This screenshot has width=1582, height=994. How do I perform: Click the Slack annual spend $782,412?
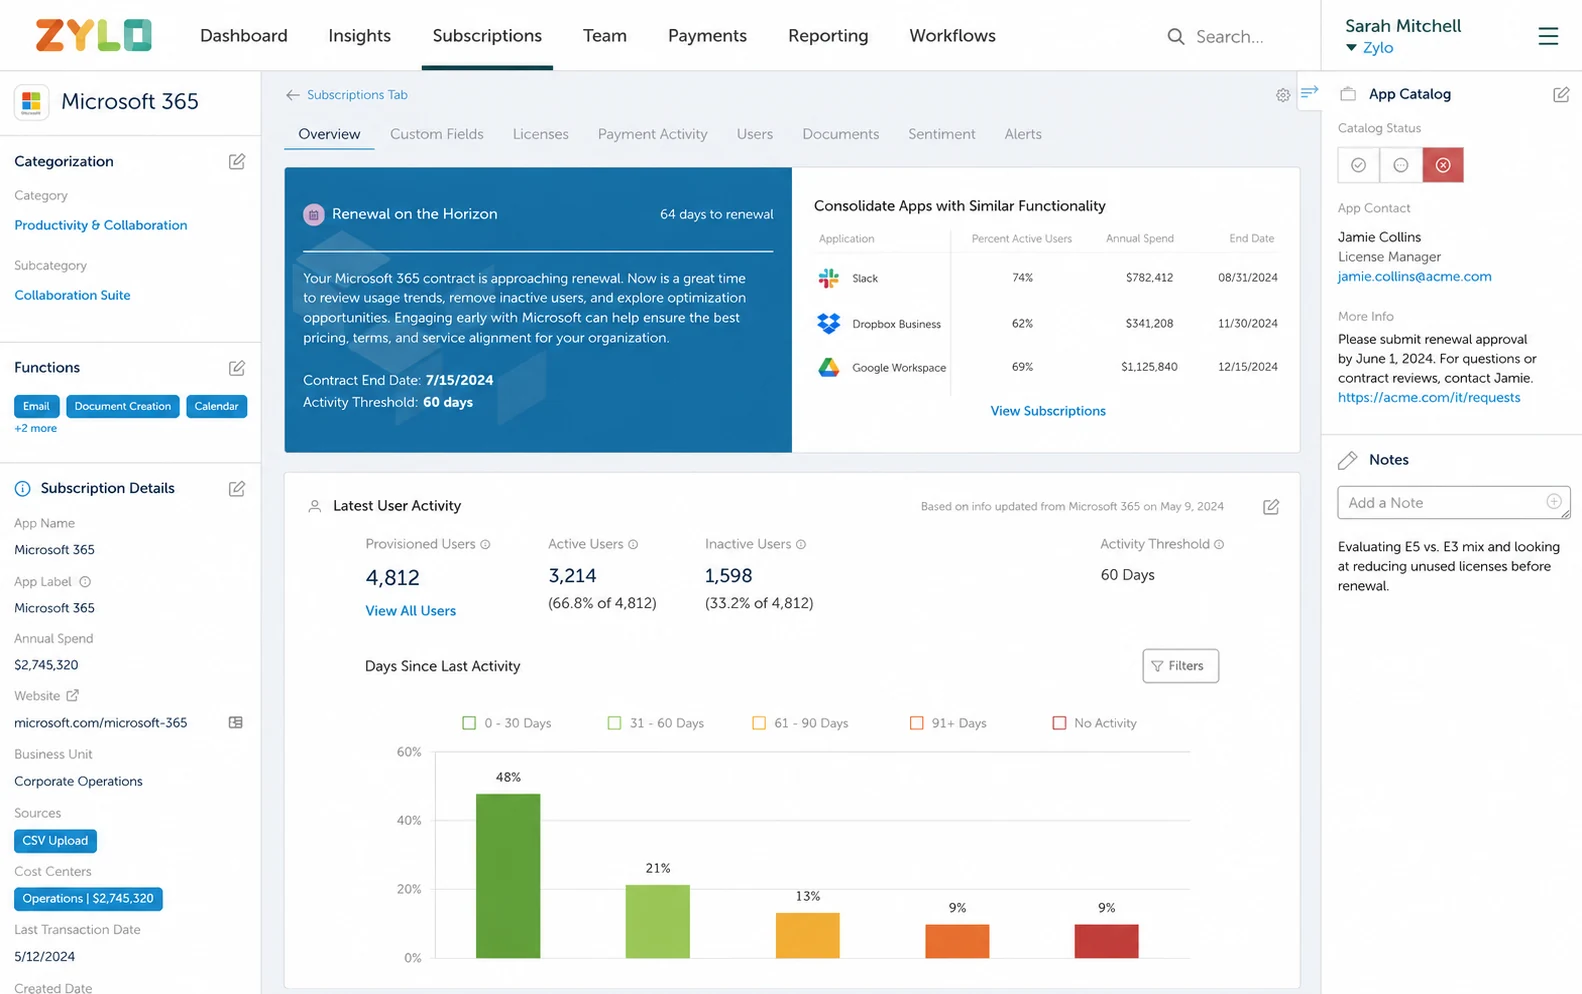pyautogui.click(x=1149, y=278)
